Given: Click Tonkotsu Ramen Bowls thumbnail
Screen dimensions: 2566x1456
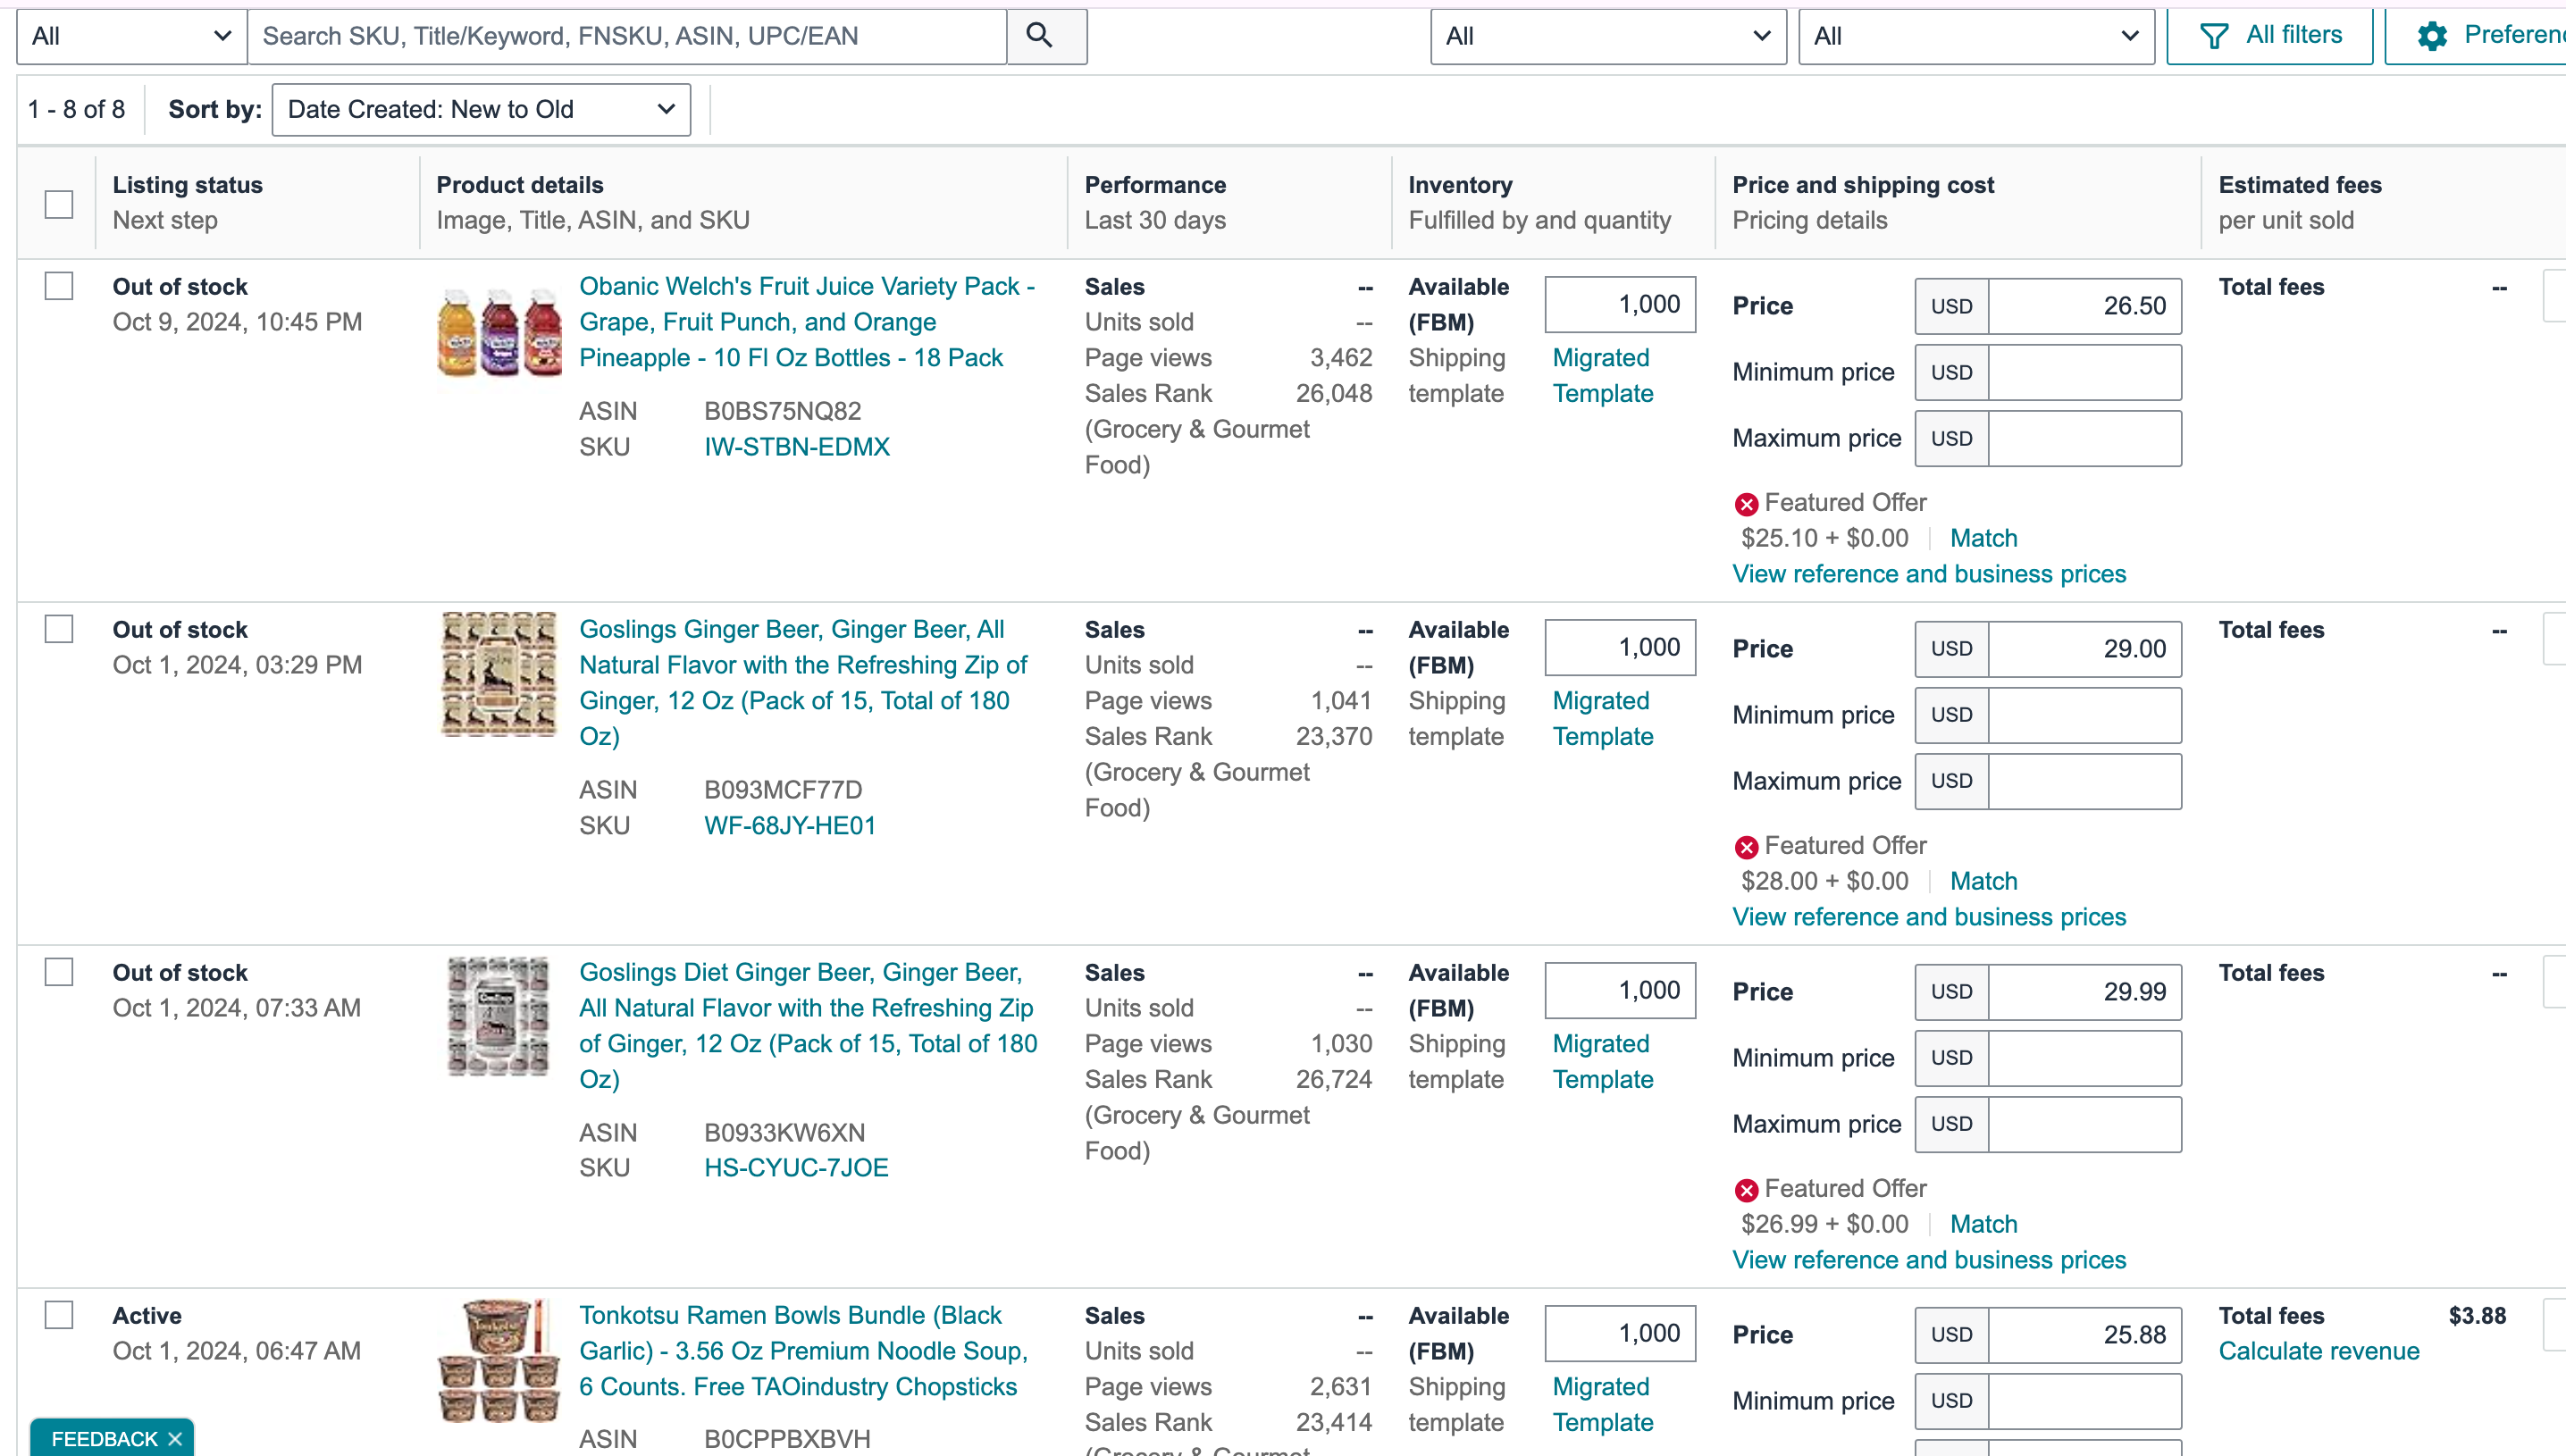Looking at the screenshot, I should [x=499, y=1361].
